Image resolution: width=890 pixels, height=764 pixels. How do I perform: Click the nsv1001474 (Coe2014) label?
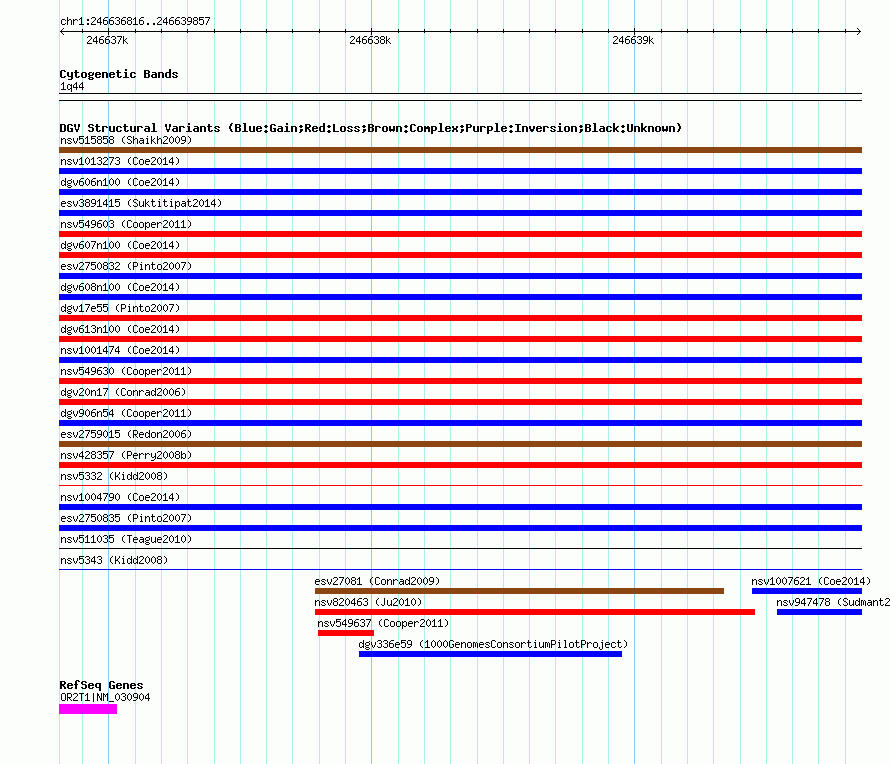[x=120, y=350]
